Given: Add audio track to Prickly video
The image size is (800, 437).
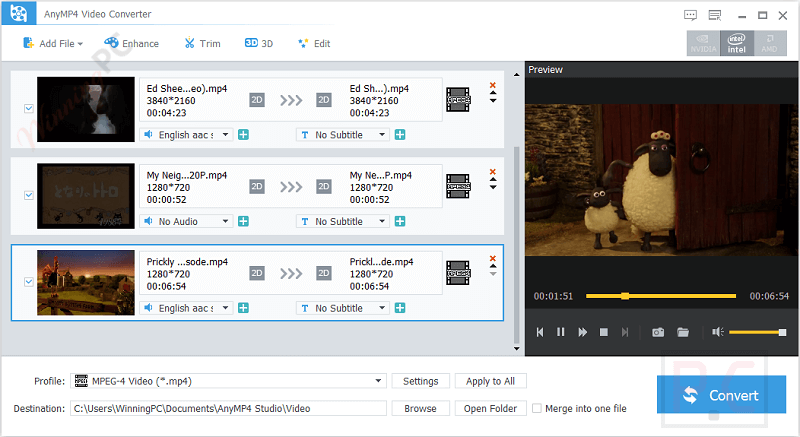Looking at the screenshot, I should [x=243, y=308].
